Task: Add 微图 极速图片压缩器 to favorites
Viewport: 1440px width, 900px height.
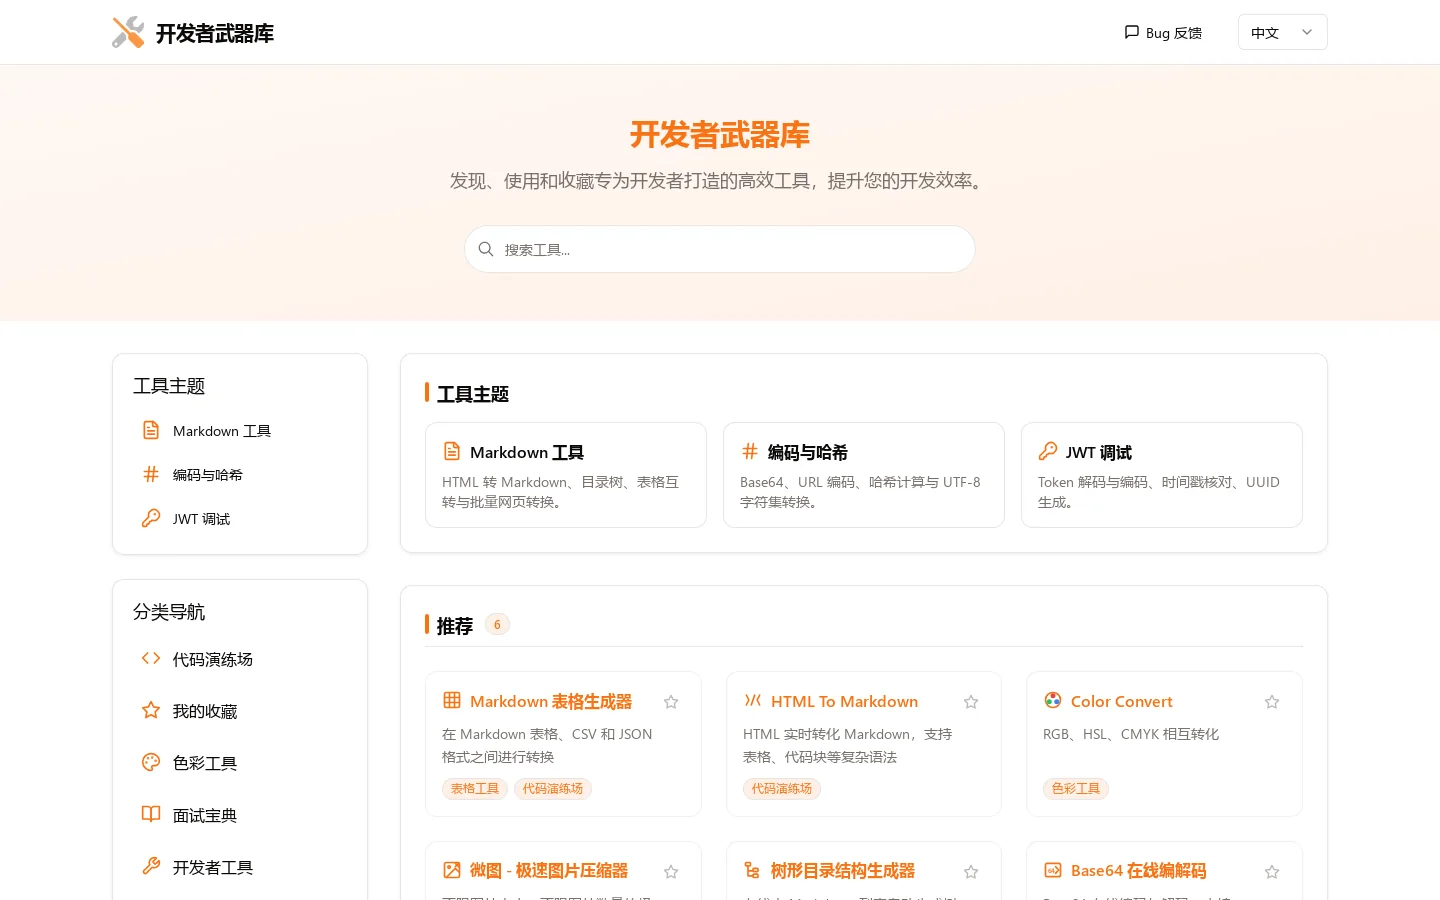Action: coord(671,872)
